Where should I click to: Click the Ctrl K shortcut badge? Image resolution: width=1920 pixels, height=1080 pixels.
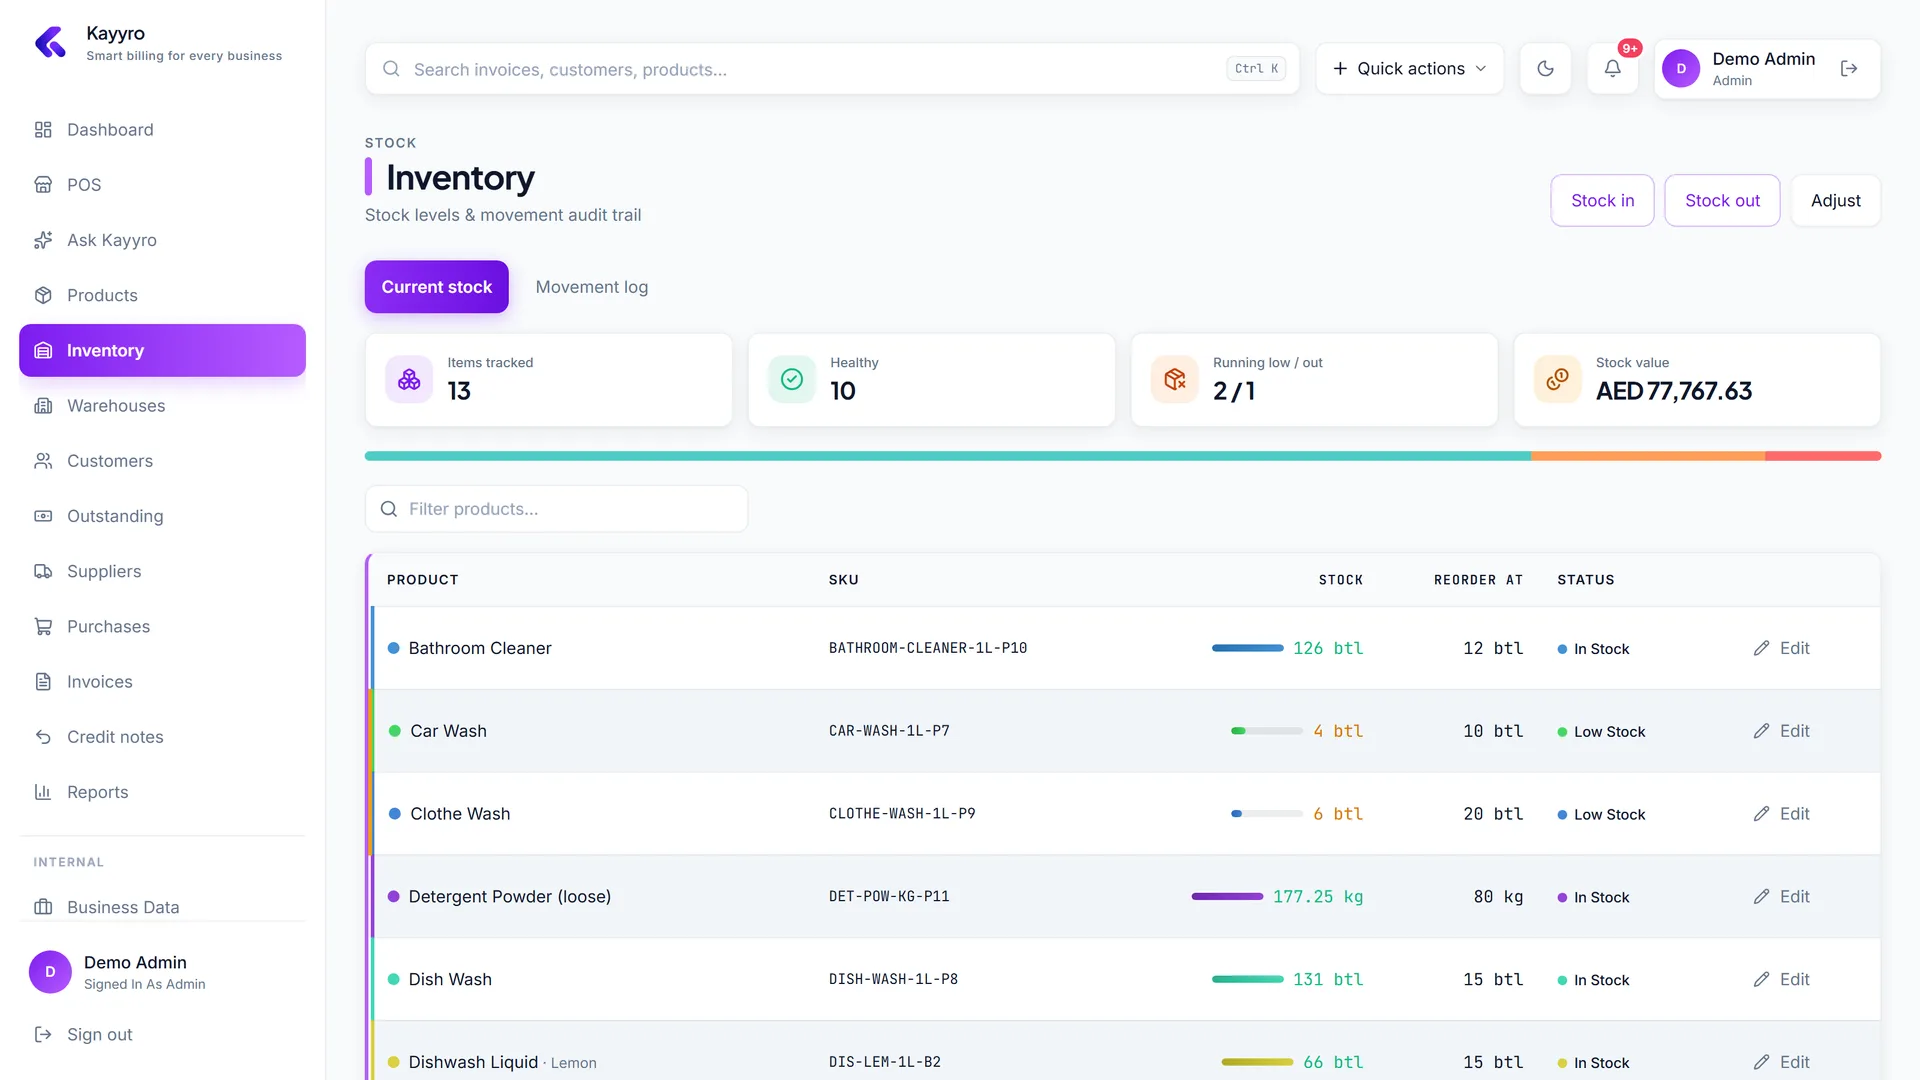pyautogui.click(x=1256, y=69)
